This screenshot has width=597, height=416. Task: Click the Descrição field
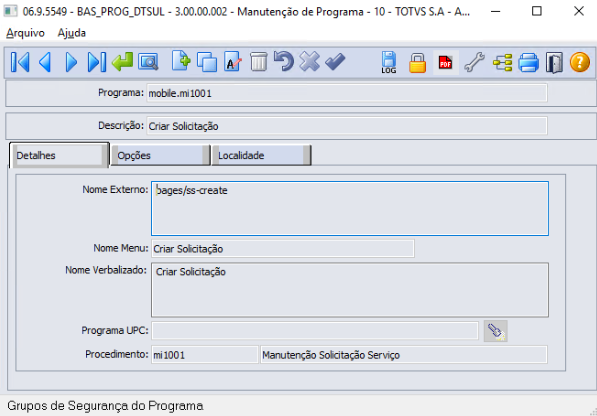pyautogui.click(x=347, y=126)
